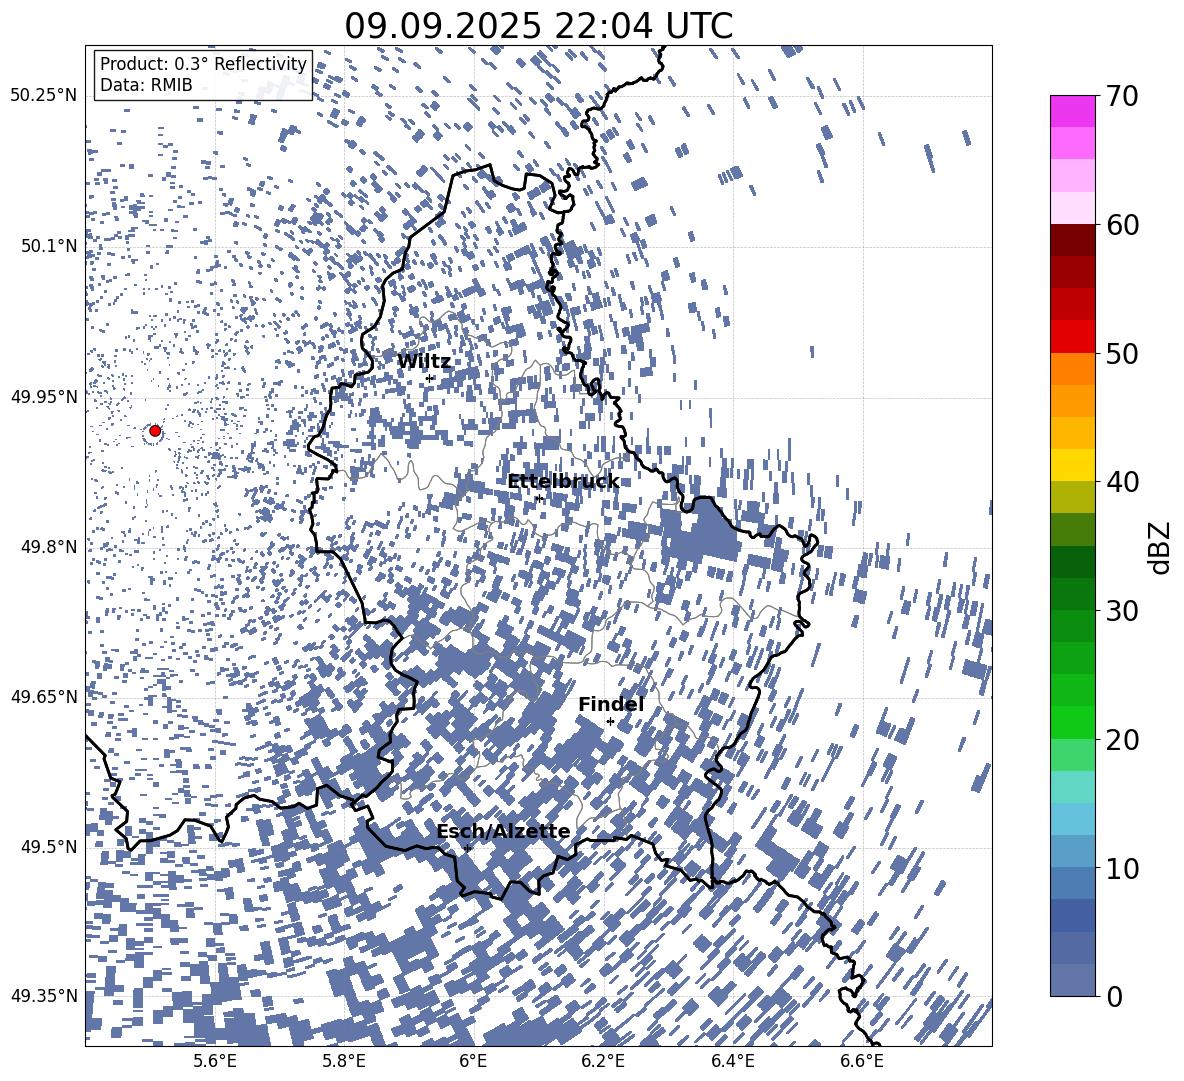Click the 49.95°N latitude label
Screen dimensions: 1184x1081
(x=44, y=397)
